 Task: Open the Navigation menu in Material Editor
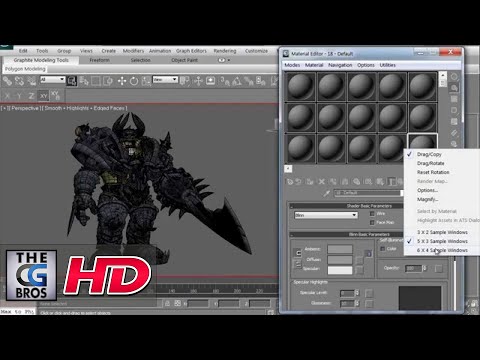coord(340,65)
